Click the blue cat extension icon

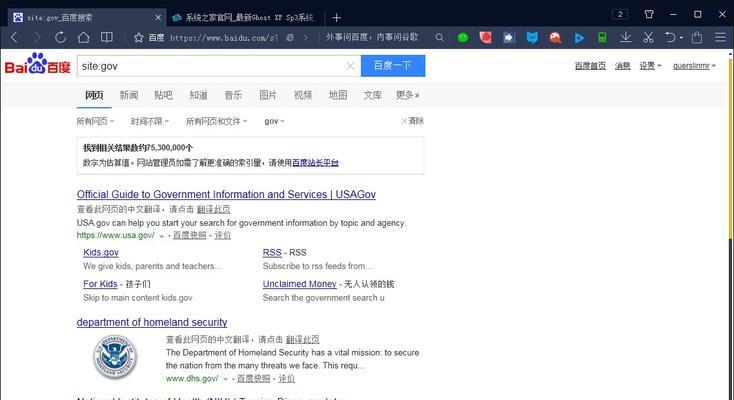(x=532, y=38)
